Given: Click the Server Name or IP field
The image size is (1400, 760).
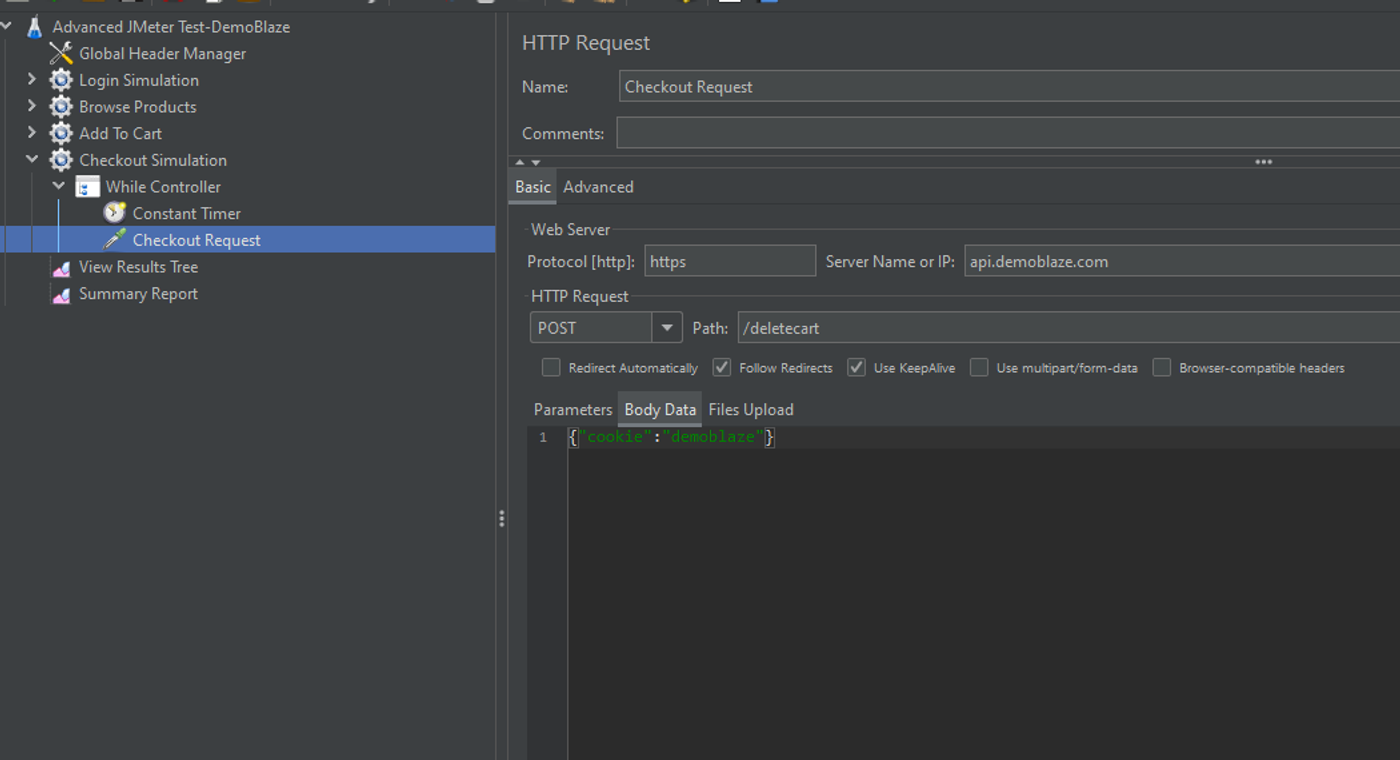Looking at the screenshot, I should click(x=1182, y=262).
